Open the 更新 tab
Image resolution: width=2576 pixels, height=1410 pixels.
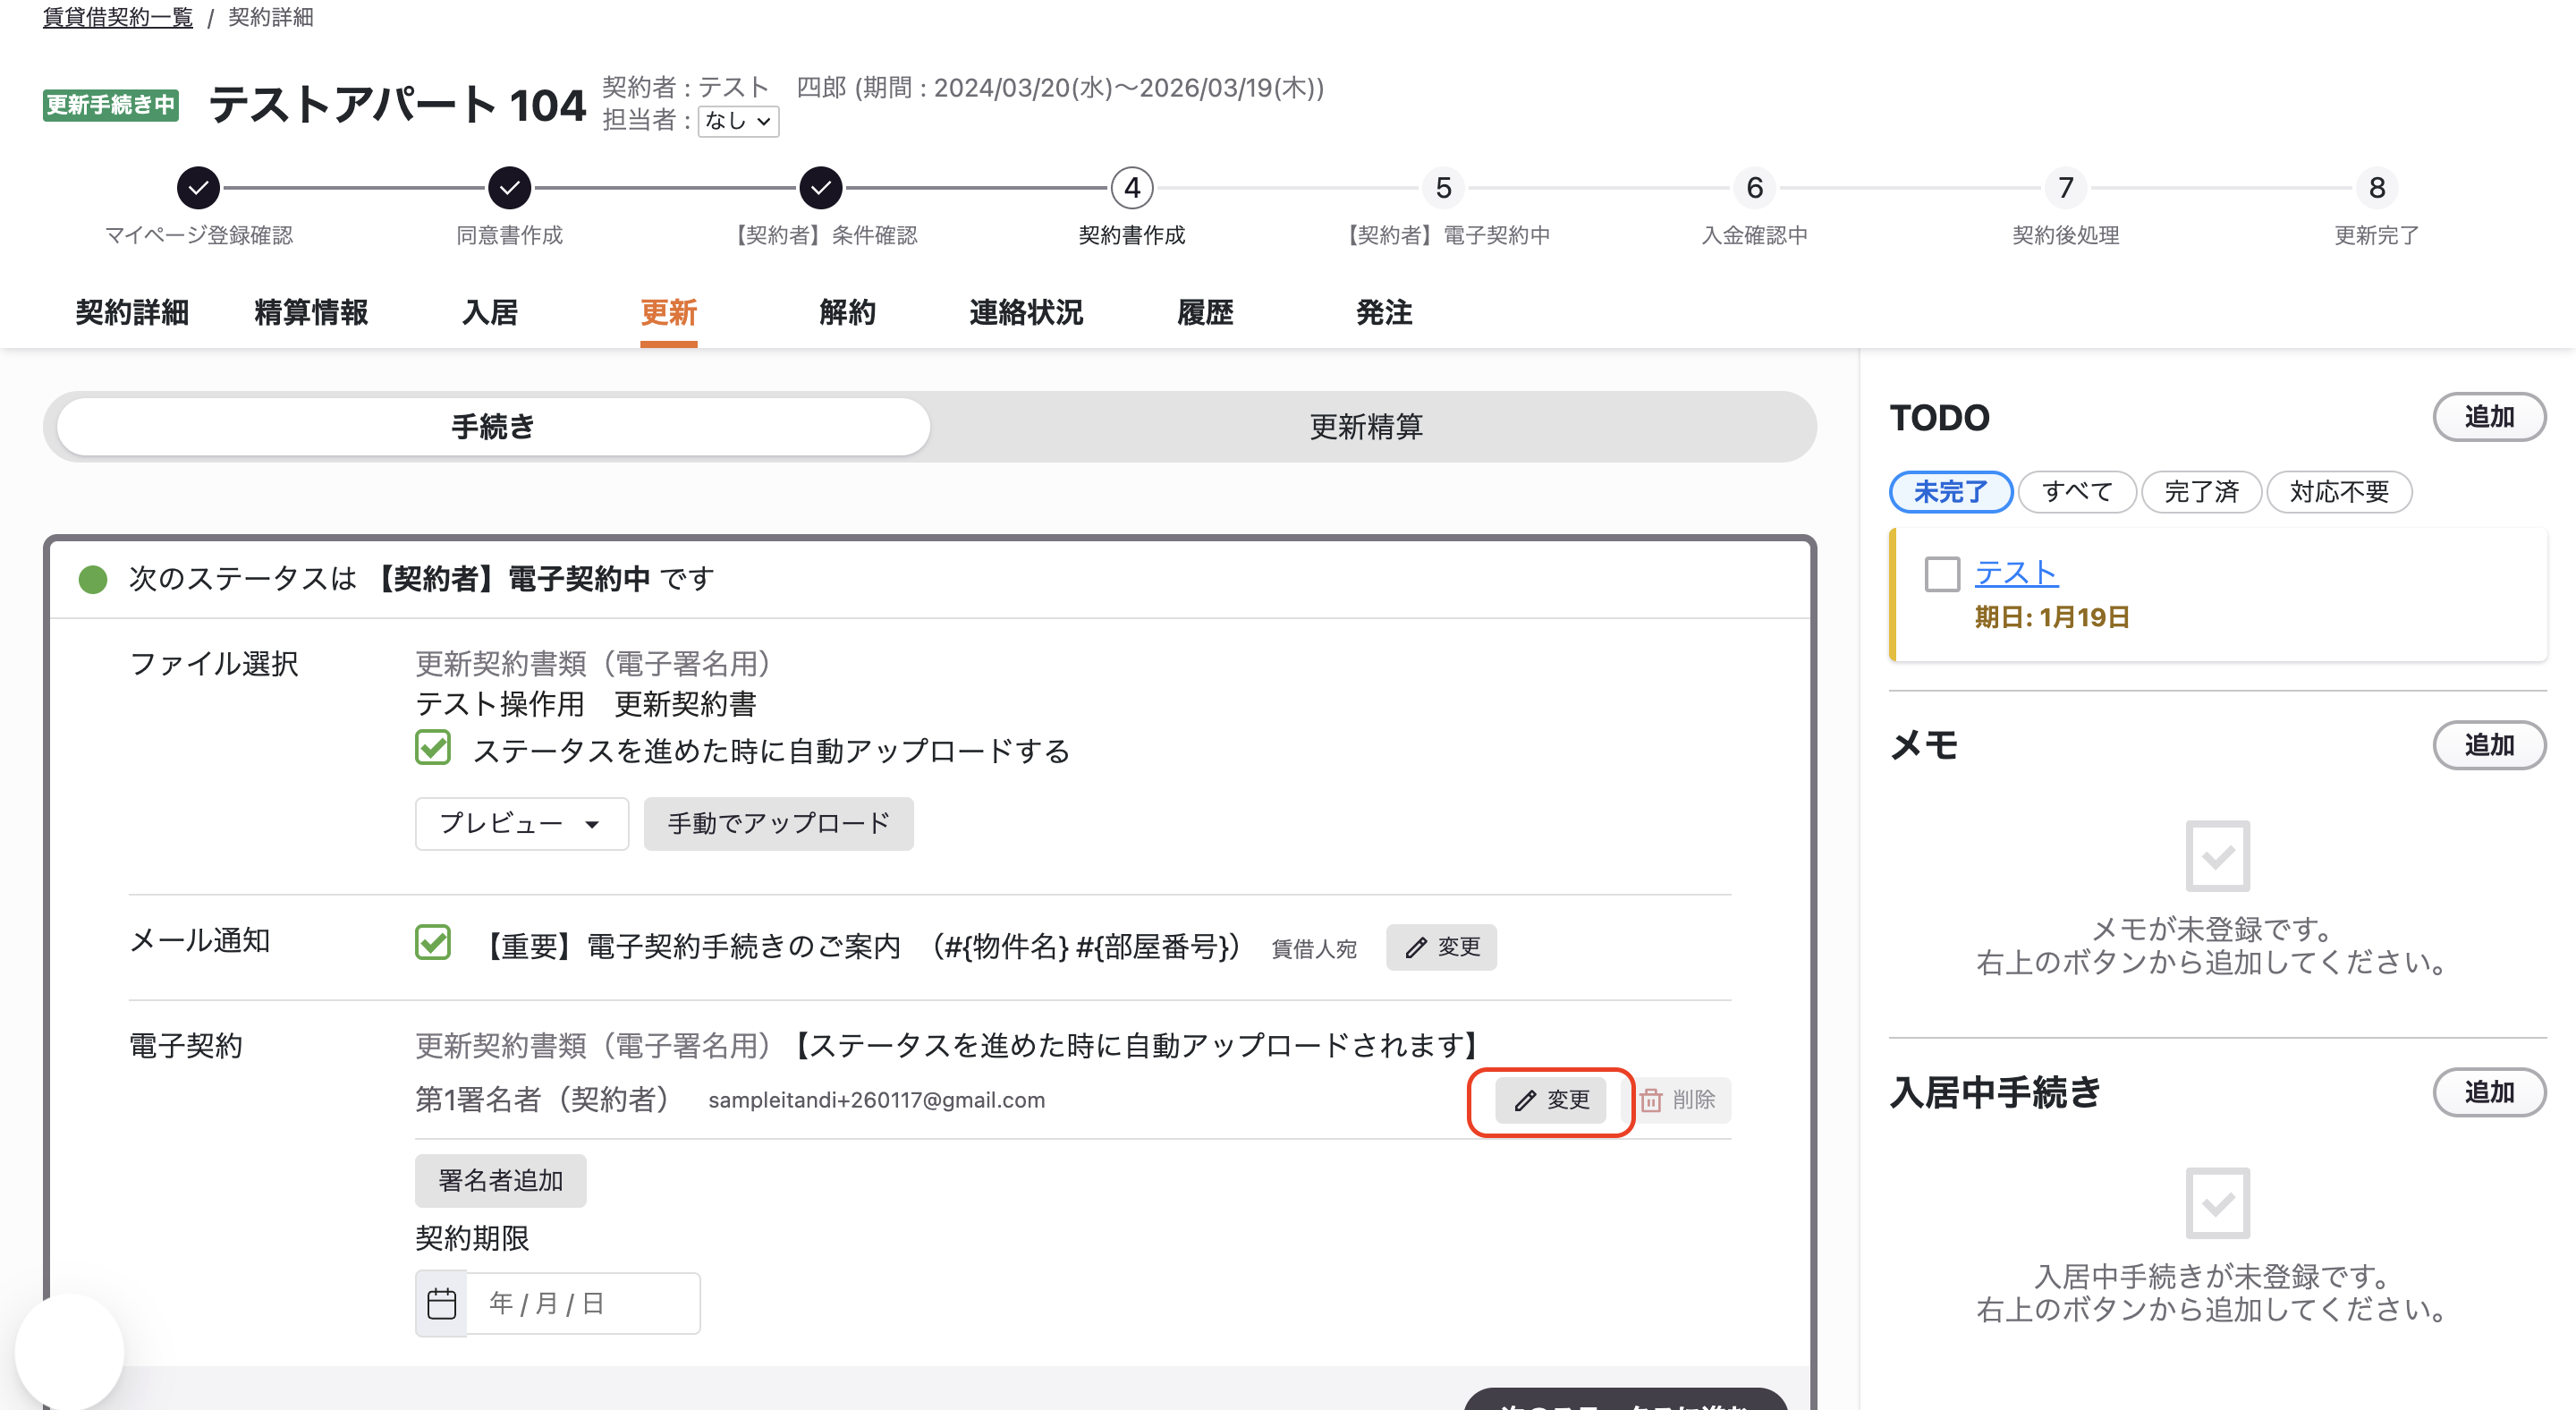coord(669,313)
